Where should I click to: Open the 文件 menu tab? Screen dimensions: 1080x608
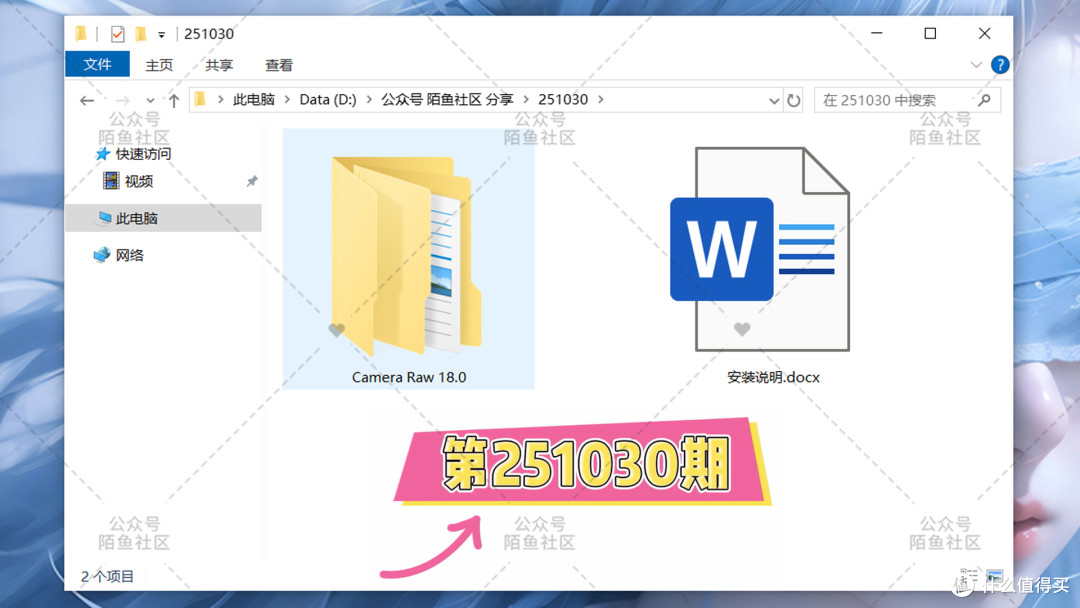[97, 64]
